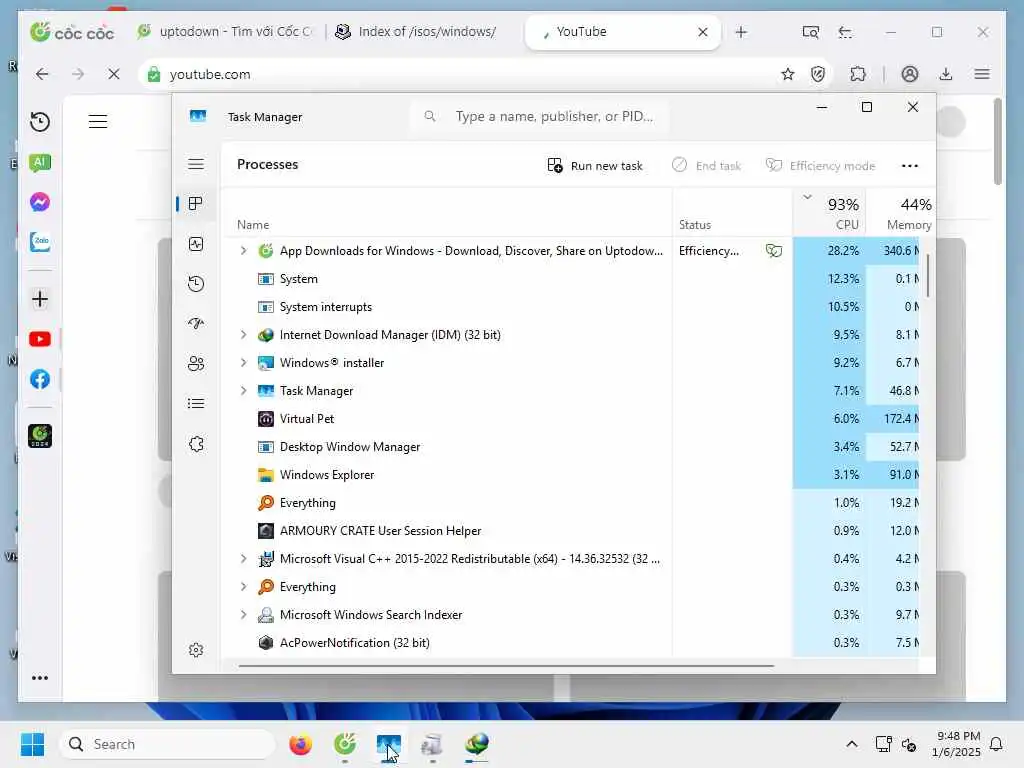Expand Microsoft Windows Search Indexer process

(244, 615)
